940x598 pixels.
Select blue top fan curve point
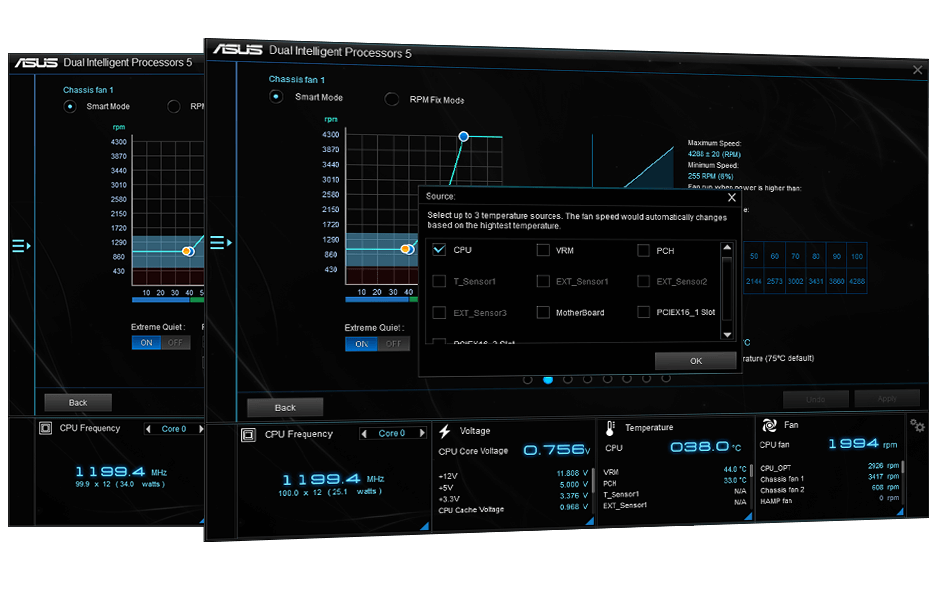coord(463,137)
